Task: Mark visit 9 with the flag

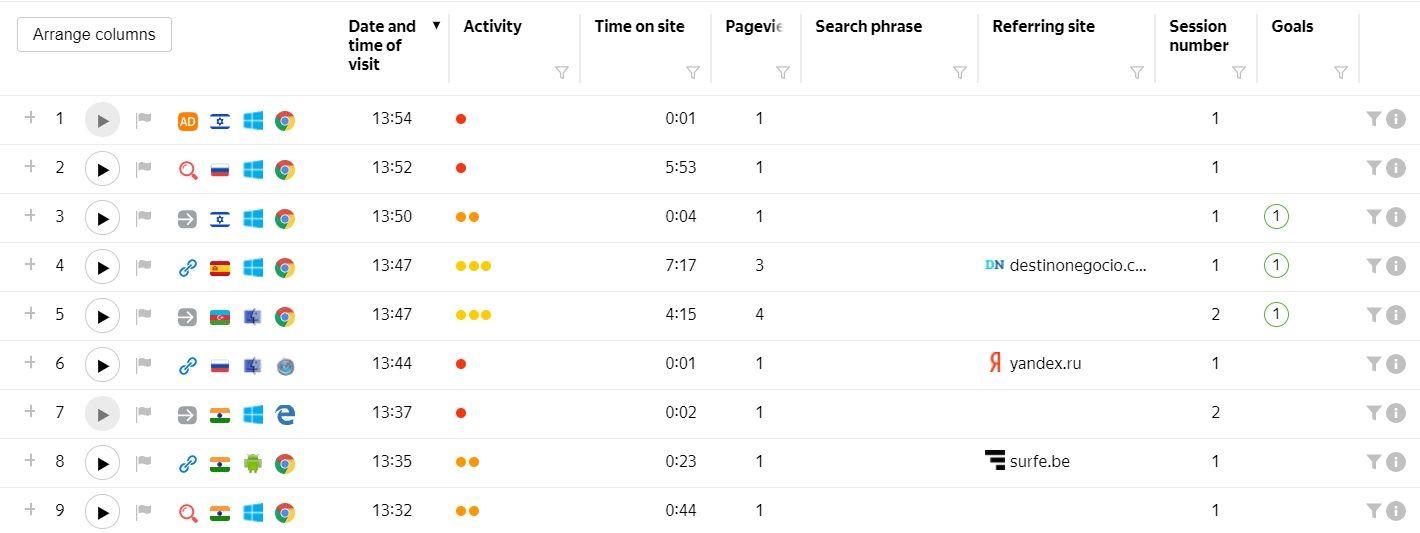Action: [x=144, y=512]
